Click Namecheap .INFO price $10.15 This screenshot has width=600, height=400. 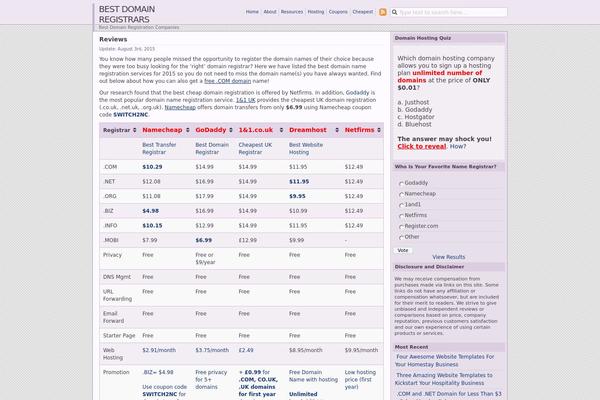[152, 226]
